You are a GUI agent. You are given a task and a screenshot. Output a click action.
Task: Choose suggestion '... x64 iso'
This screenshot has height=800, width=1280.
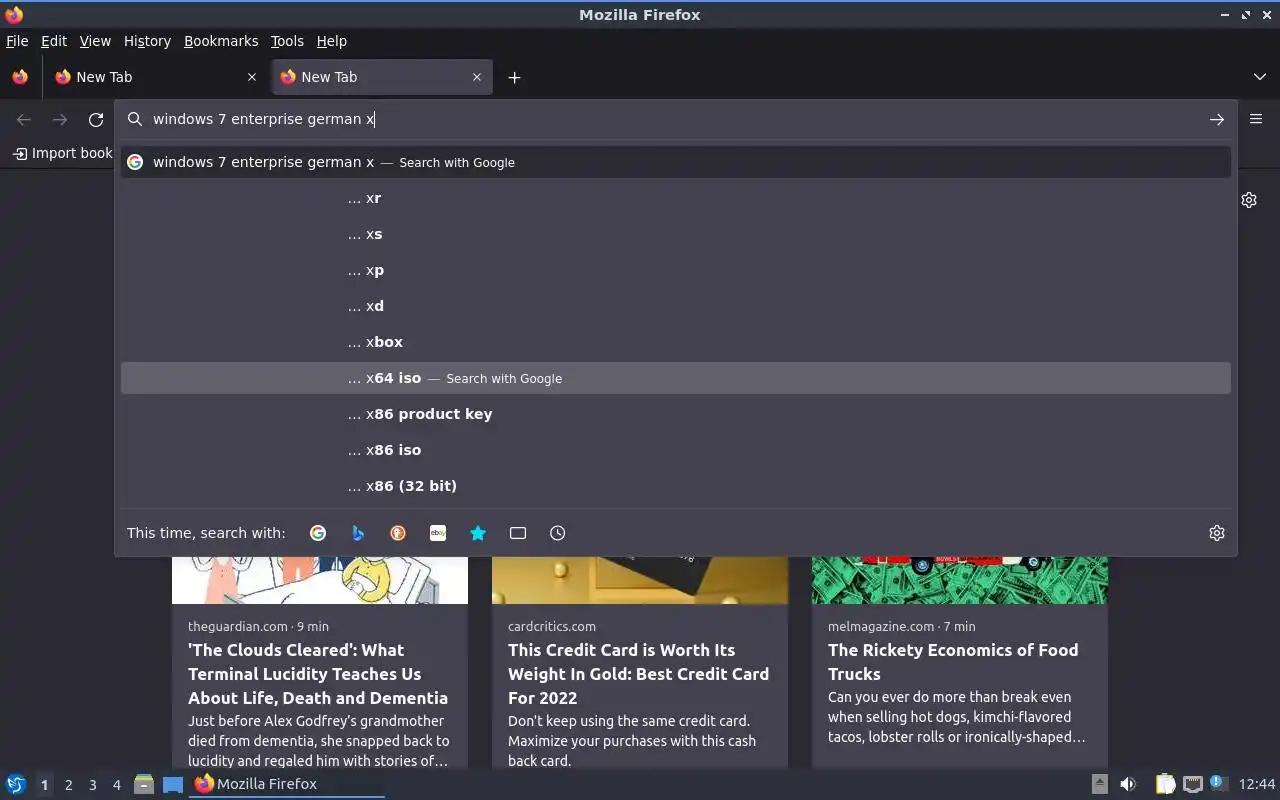click(x=676, y=378)
